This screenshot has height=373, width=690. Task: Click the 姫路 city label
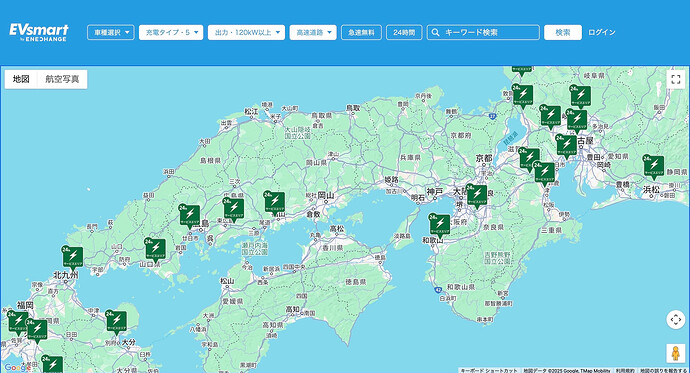click(391, 179)
